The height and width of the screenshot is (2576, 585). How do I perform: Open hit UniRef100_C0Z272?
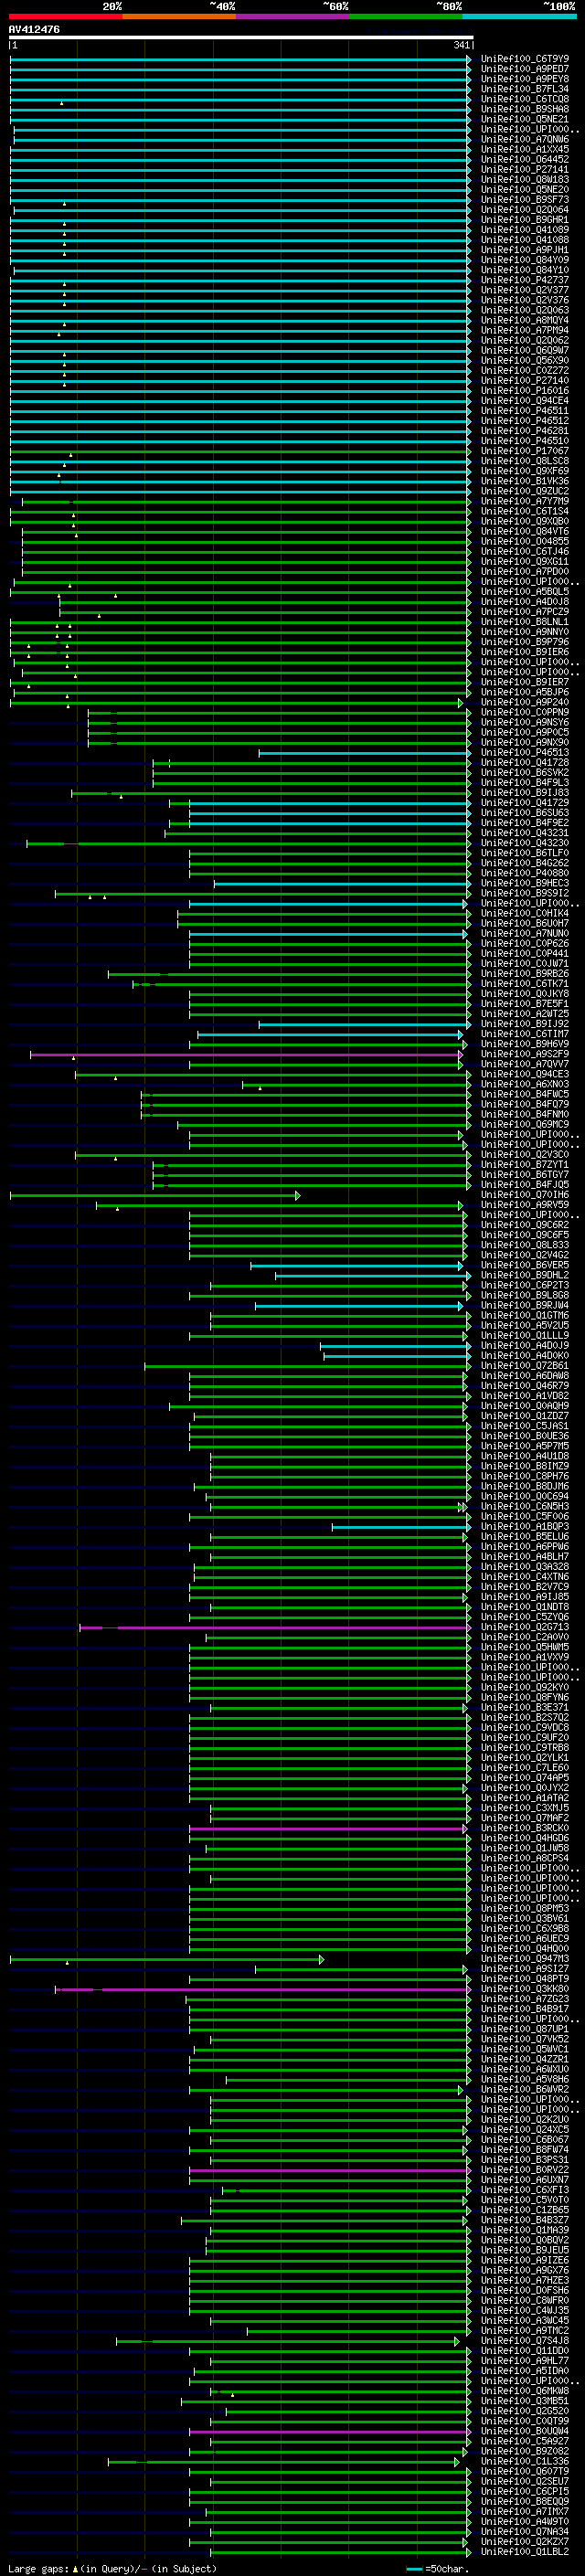(x=525, y=370)
